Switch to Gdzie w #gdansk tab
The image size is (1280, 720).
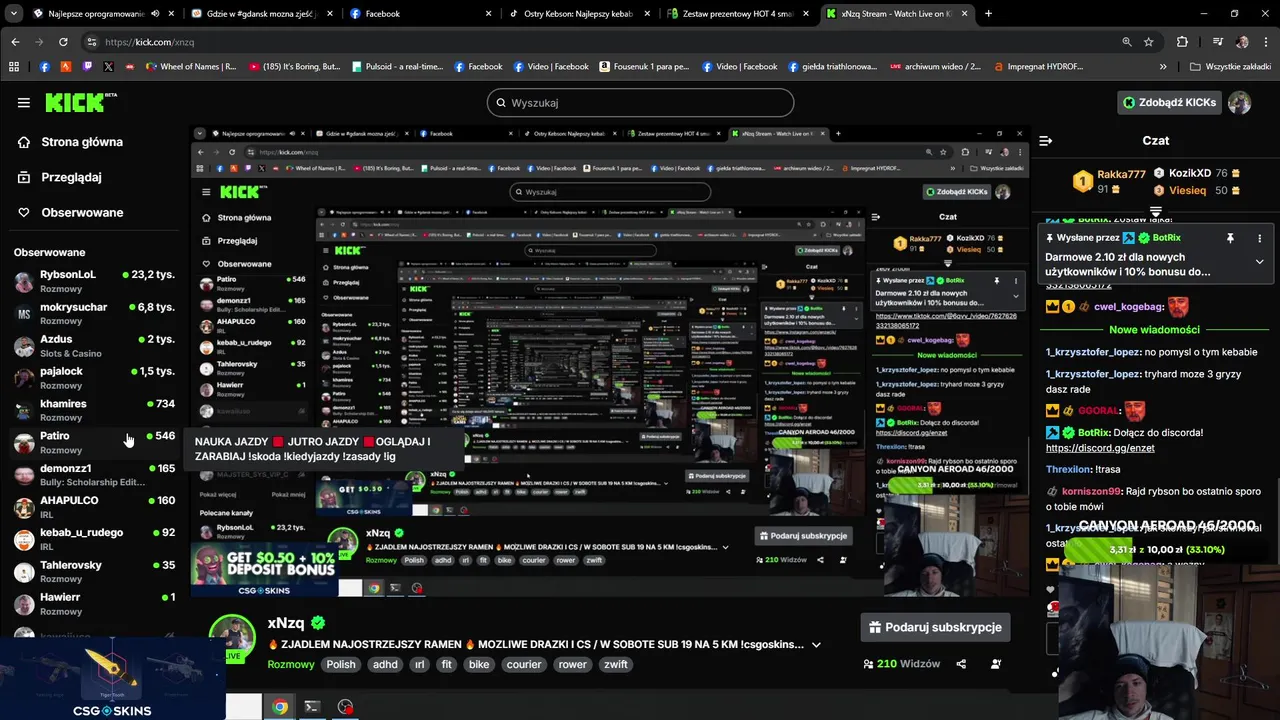point(260,14)
